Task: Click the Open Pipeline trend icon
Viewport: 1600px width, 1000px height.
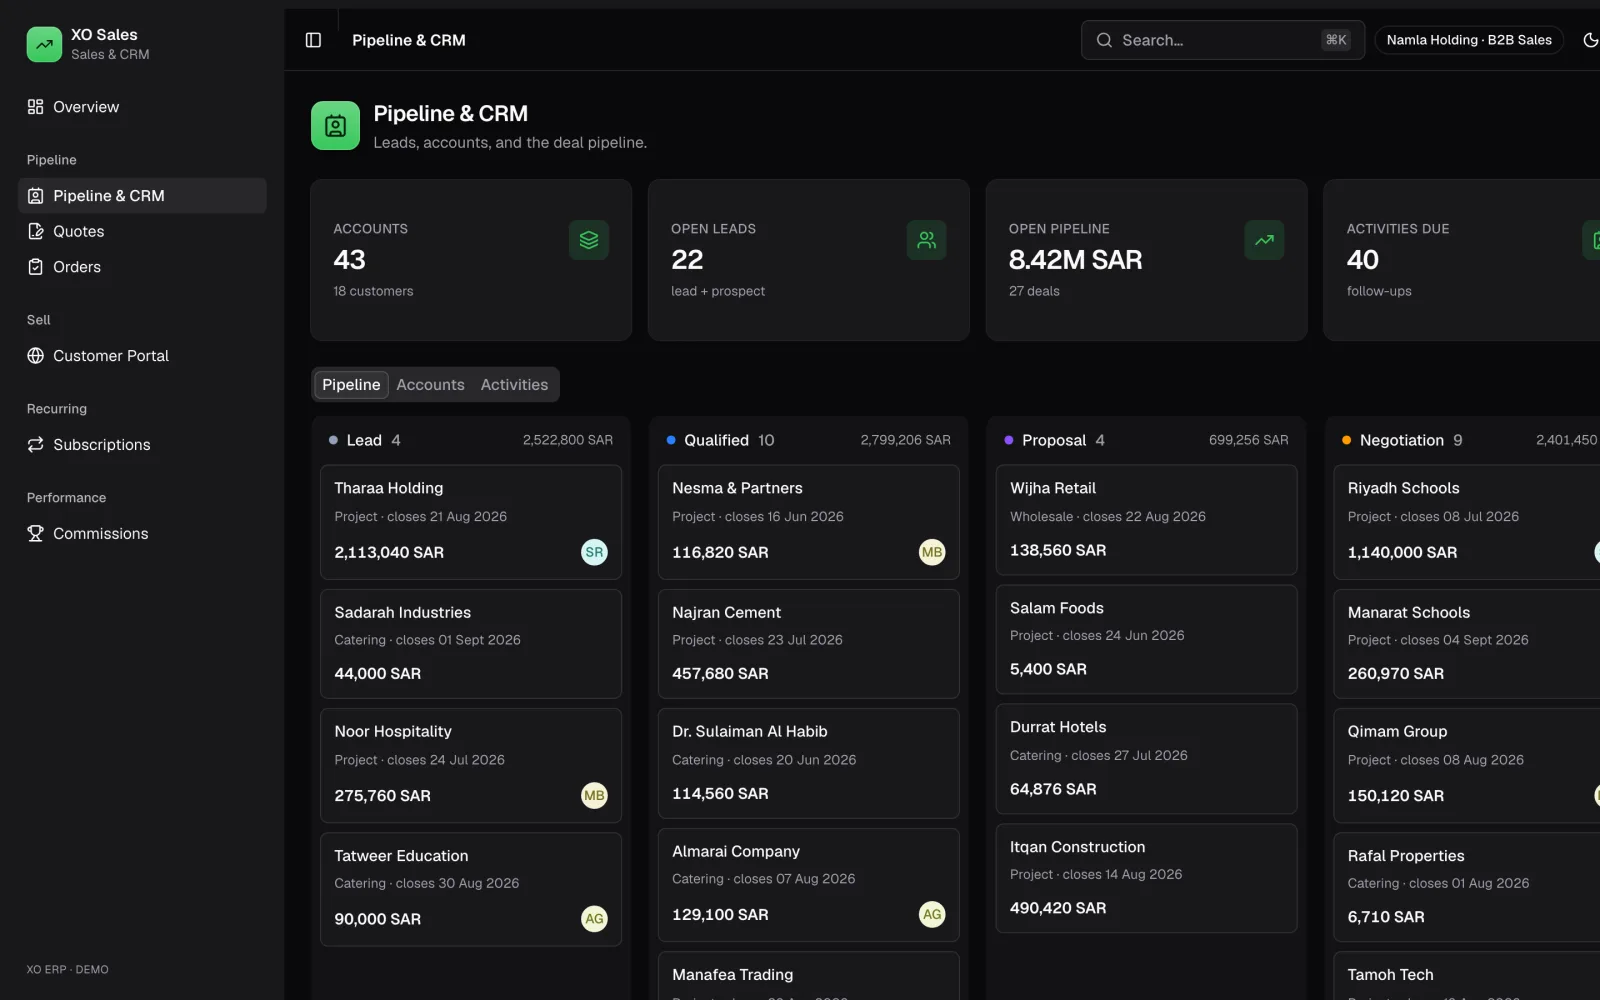Action: tap(1264, 240)
